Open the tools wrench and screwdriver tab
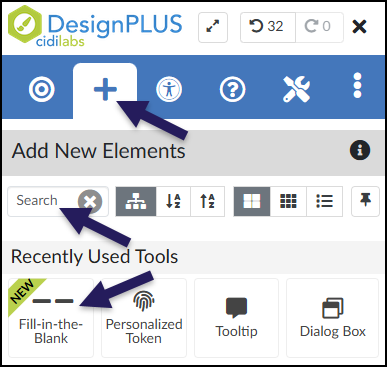 point(296,89)
